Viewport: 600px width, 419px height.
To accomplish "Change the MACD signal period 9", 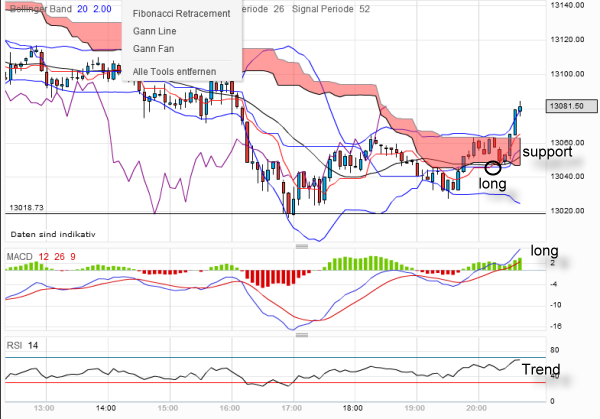I will [73, 257].
